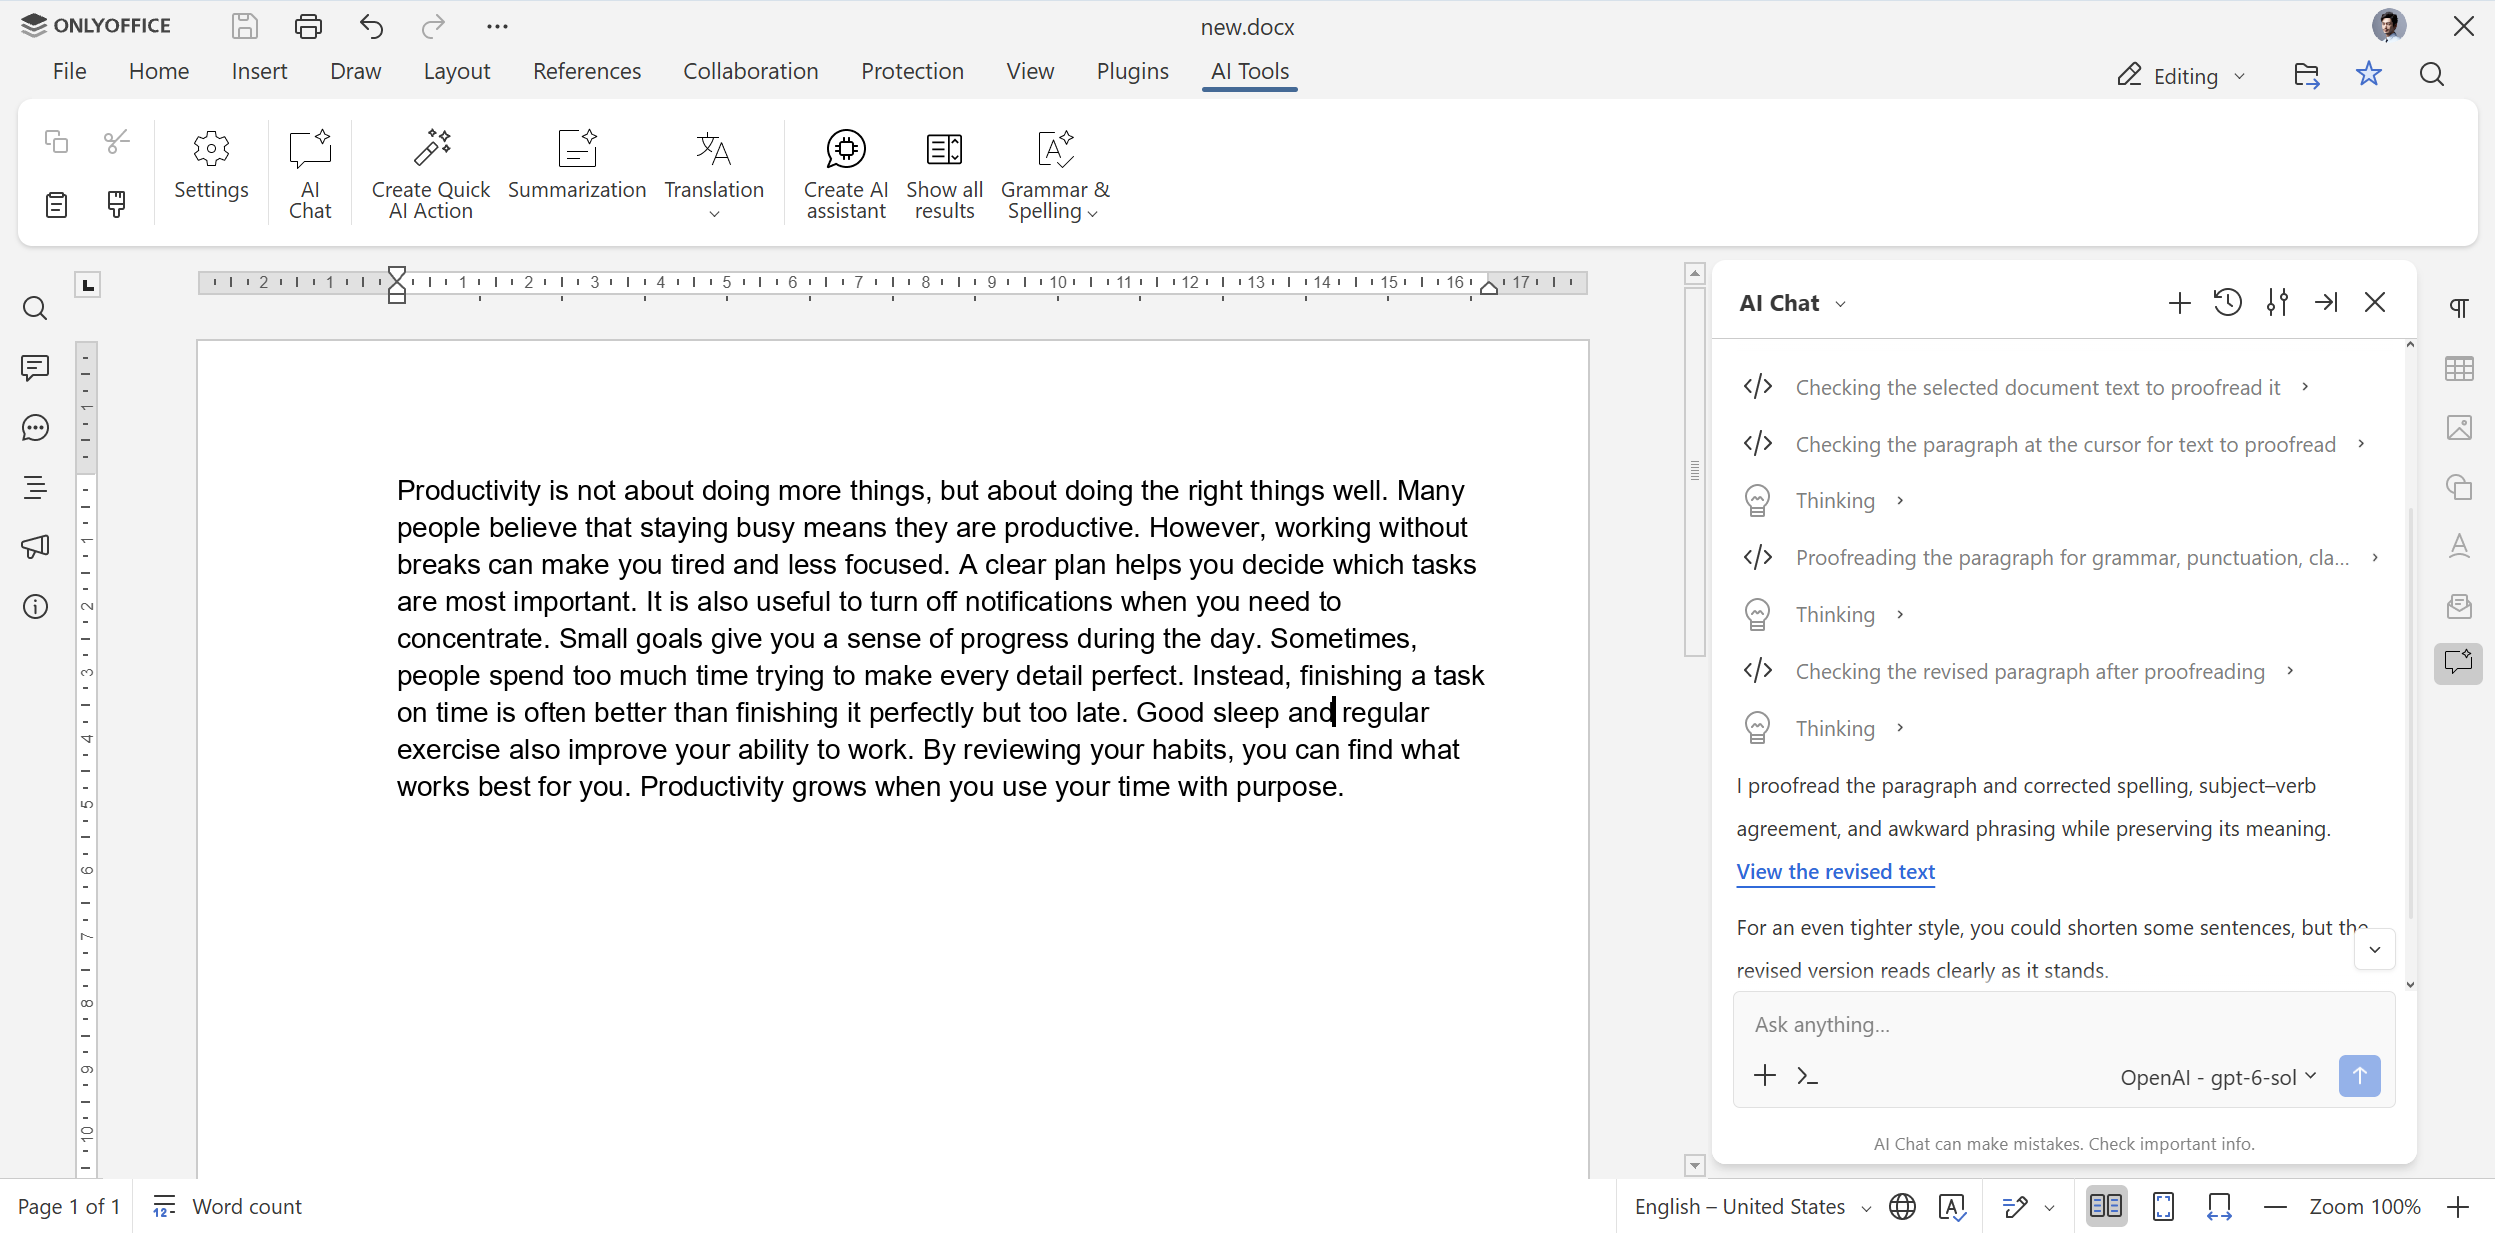This screenshot has width=2495, height=1233.
Task: Open OpenAI gpt-6-sol model selector
Action: pyautogui.click(x=2218, y=1077)
